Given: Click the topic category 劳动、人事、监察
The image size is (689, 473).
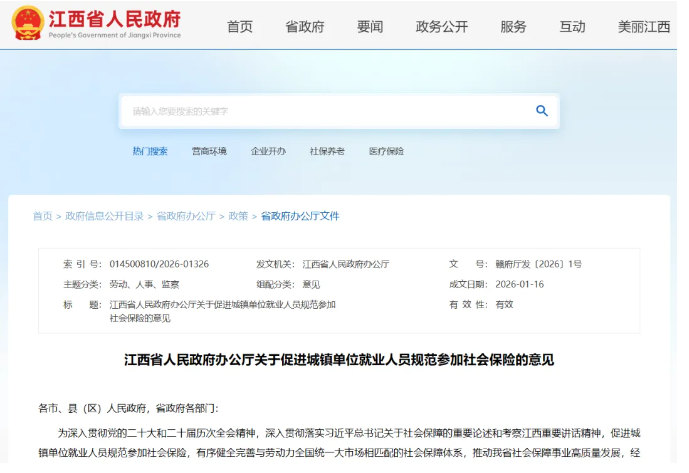Looking at the screenshot, I should (x=144, y=284).
